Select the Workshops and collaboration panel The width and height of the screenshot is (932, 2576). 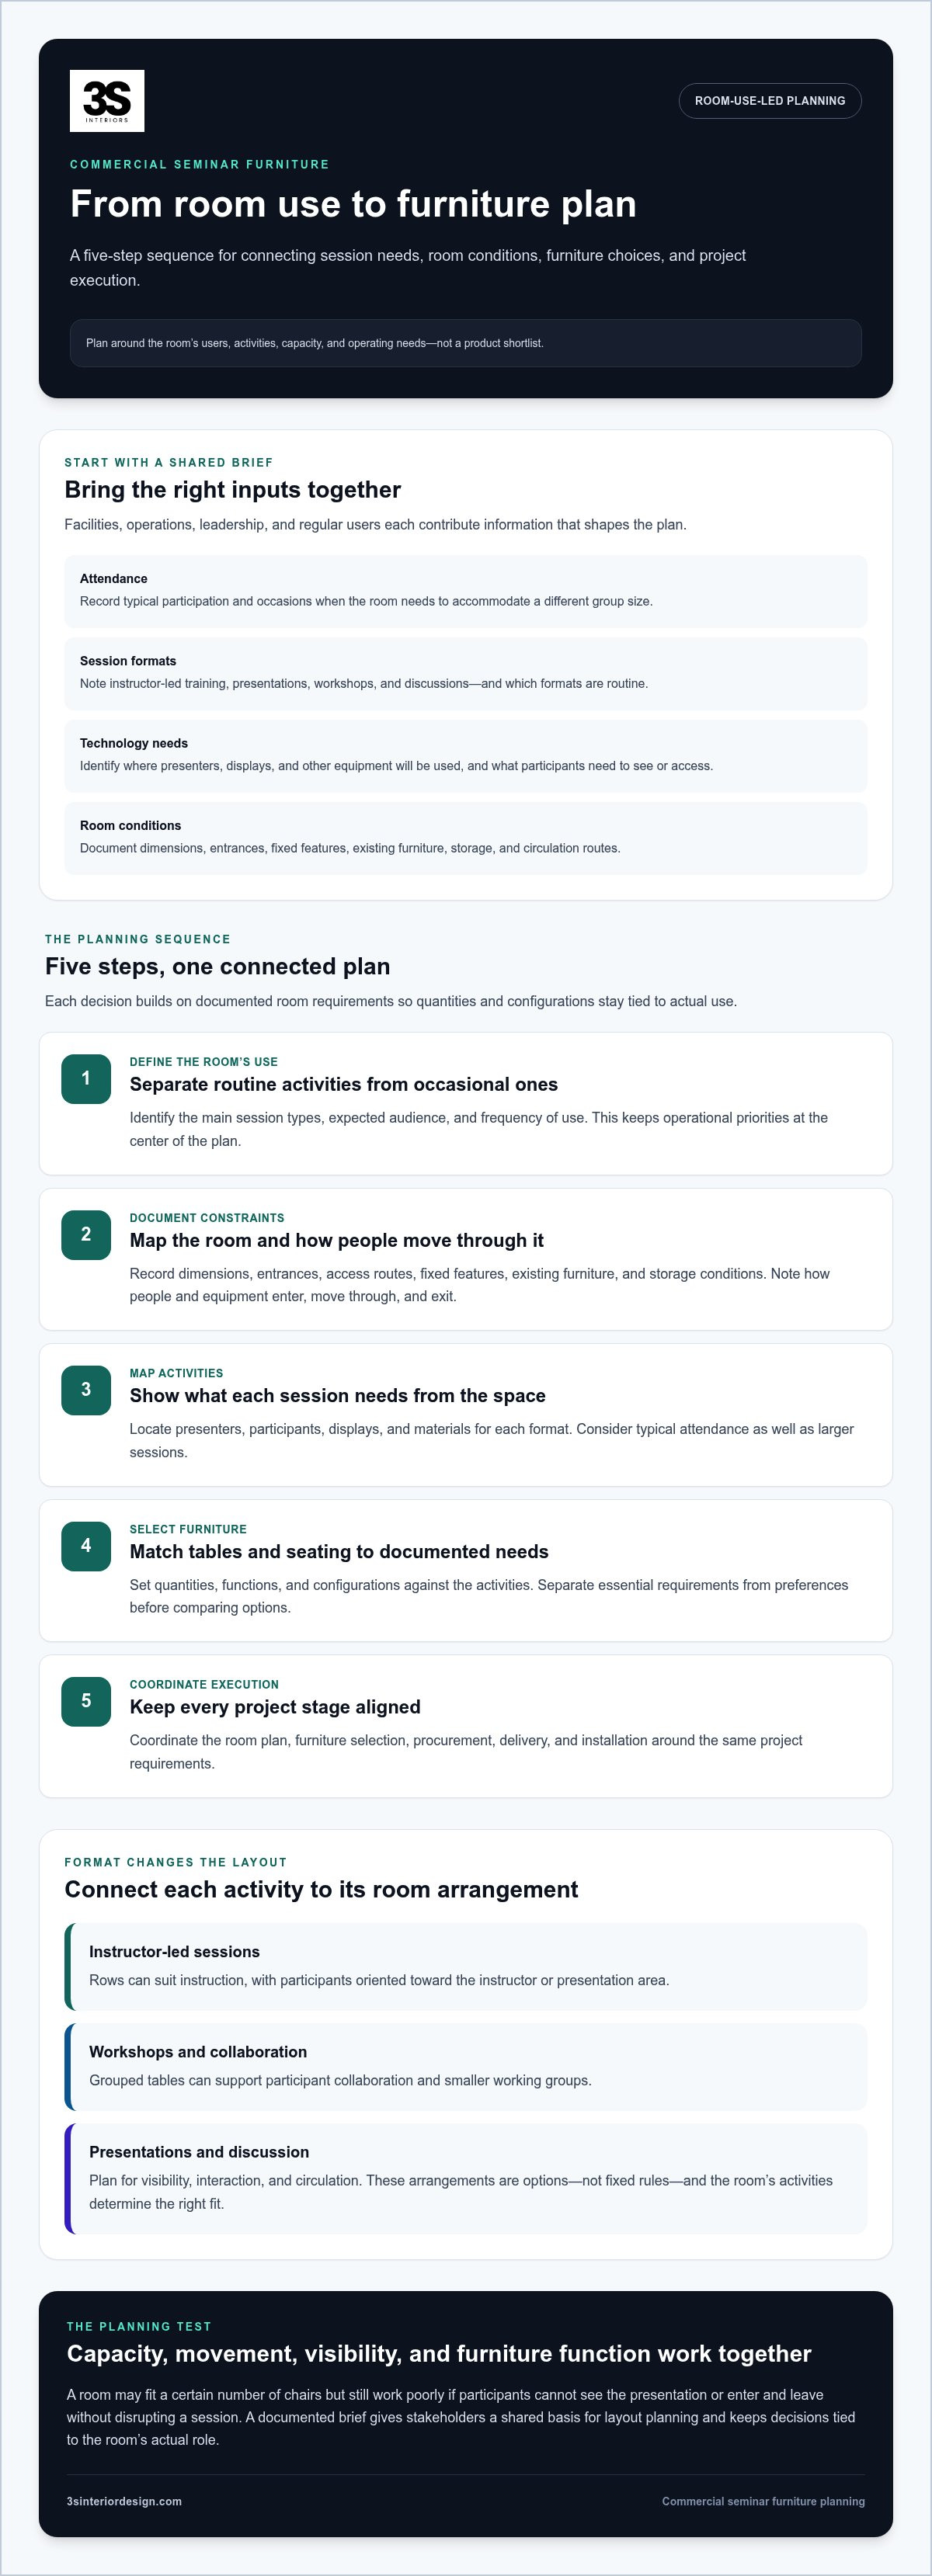pos(466,2067)
